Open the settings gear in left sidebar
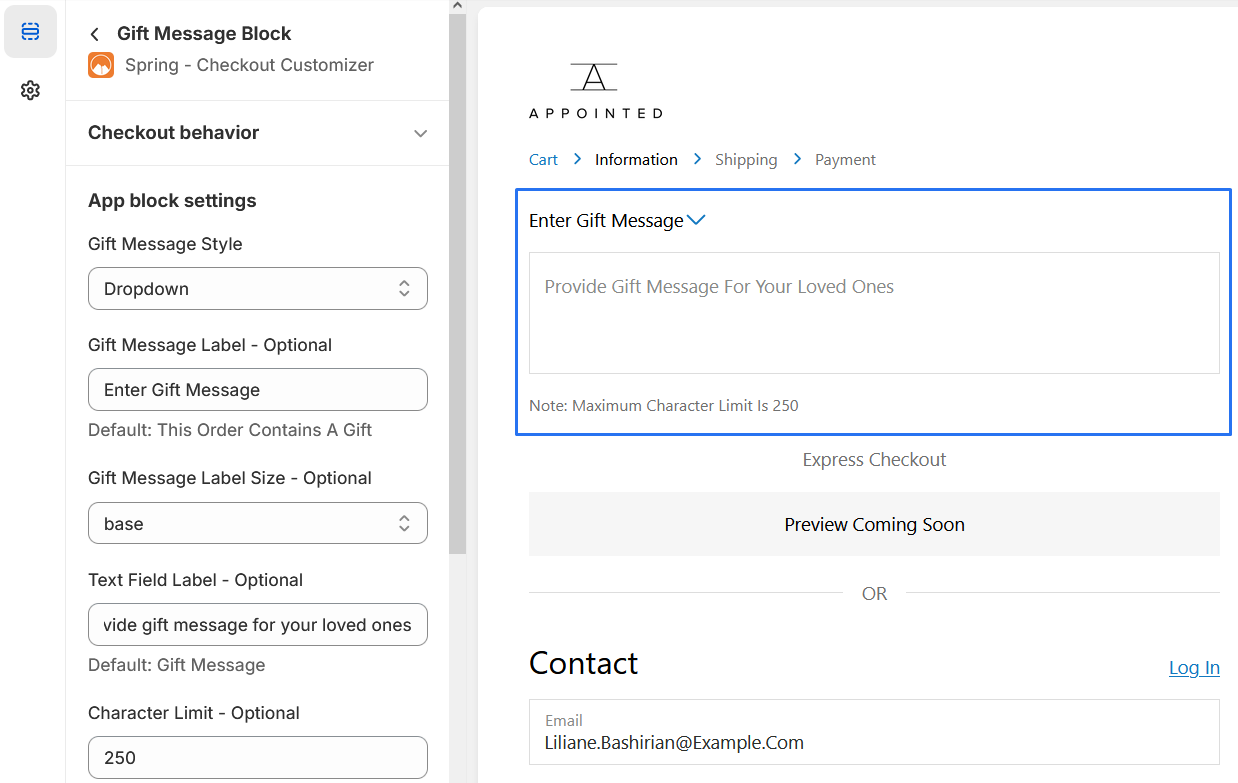Image resolution: width=1238 pixels, height=783 pixels. click(x=30, y=91)
